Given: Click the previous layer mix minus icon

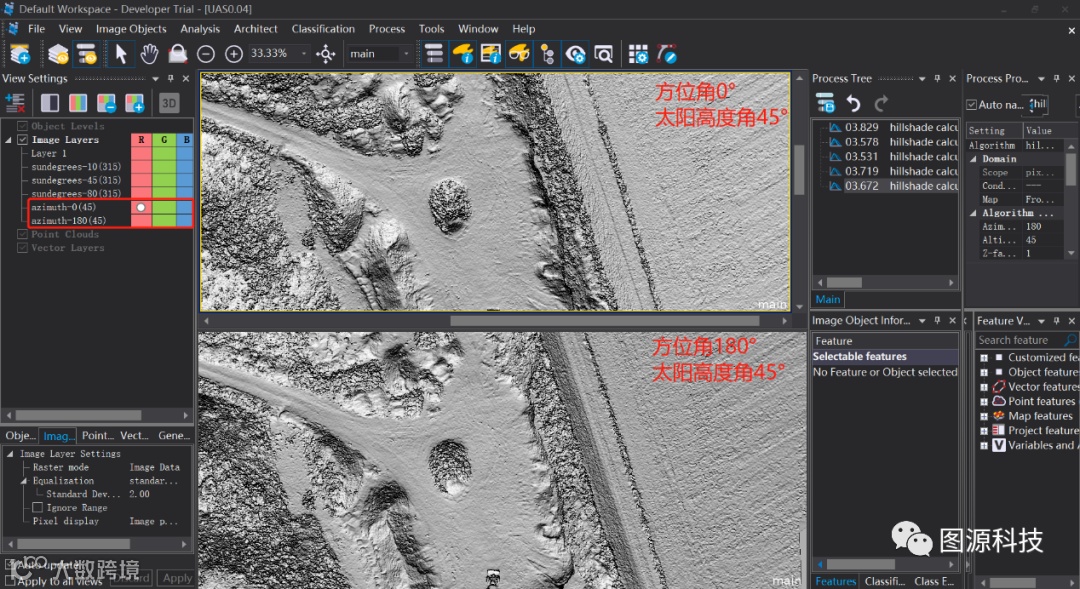Looking at the screenshot, I should point(106,103).
